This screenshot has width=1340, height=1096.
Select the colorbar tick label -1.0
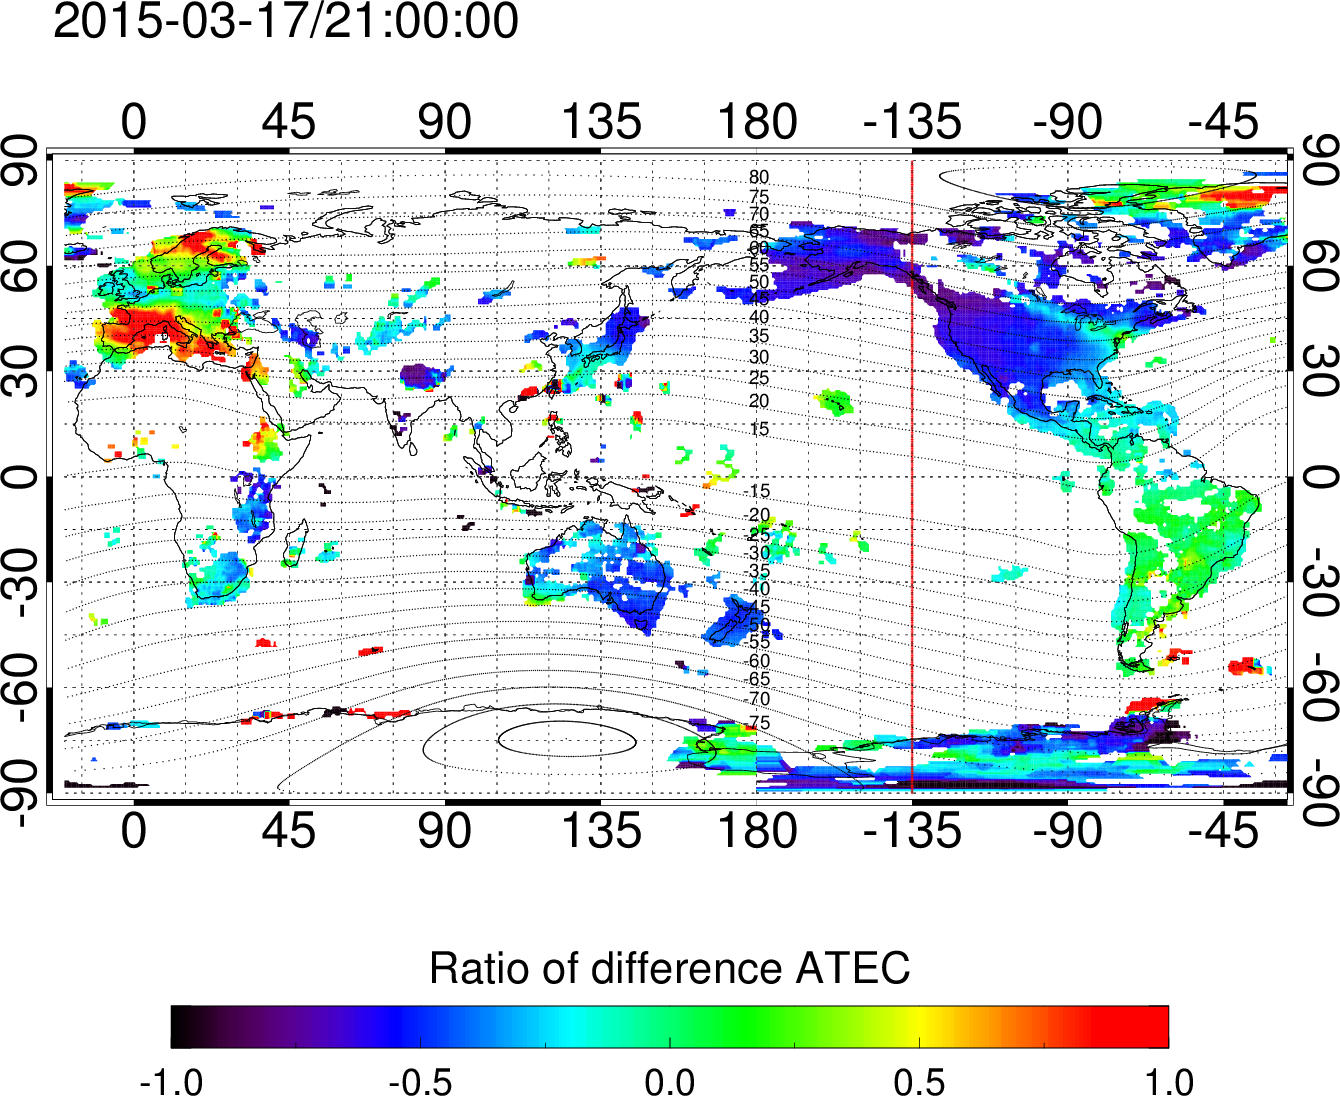[172, 1081]
